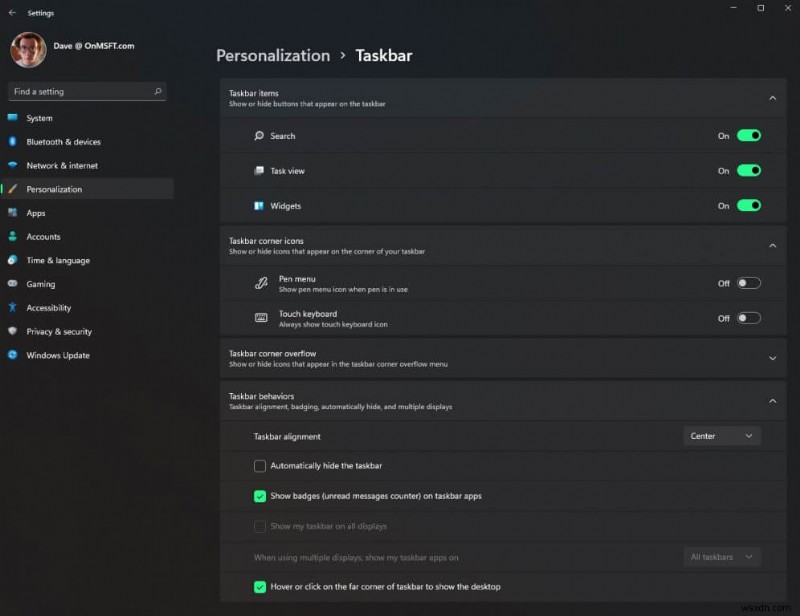Screen dimensions: 800x616
Task: Click the Network & internet icon
Action: click(15, 165)
